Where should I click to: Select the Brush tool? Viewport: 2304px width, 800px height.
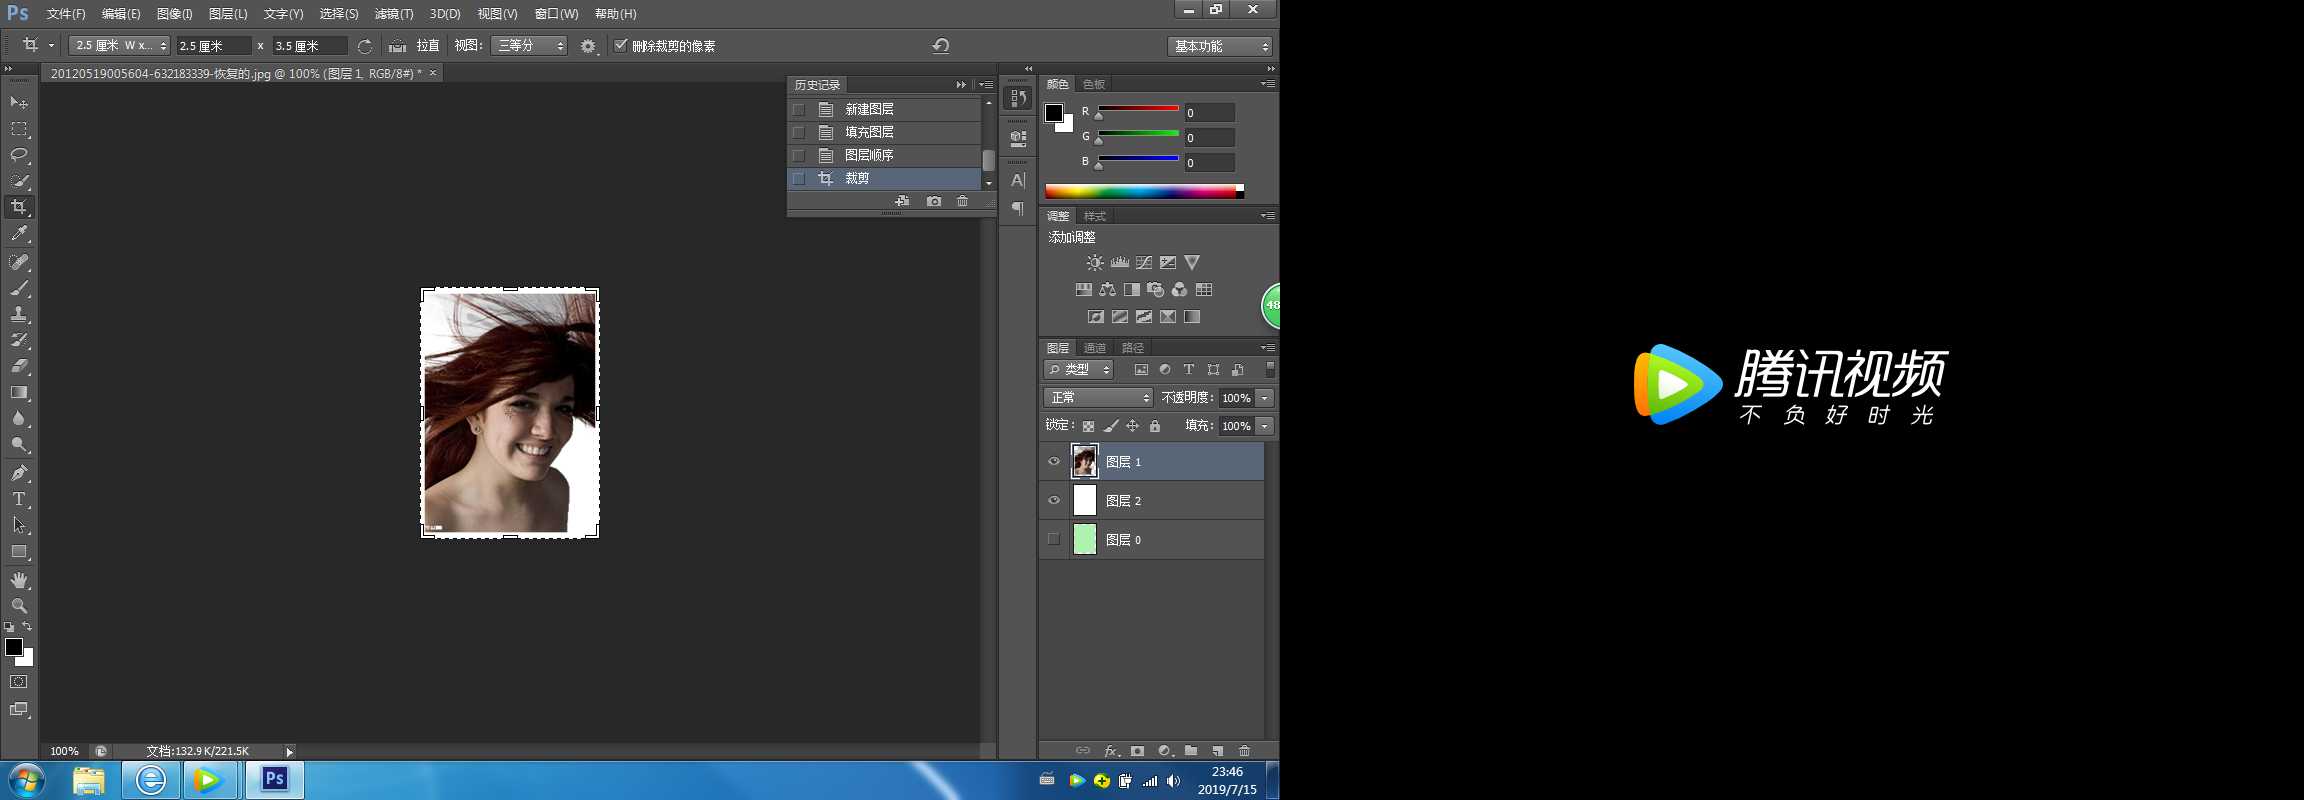pos(19,288)
